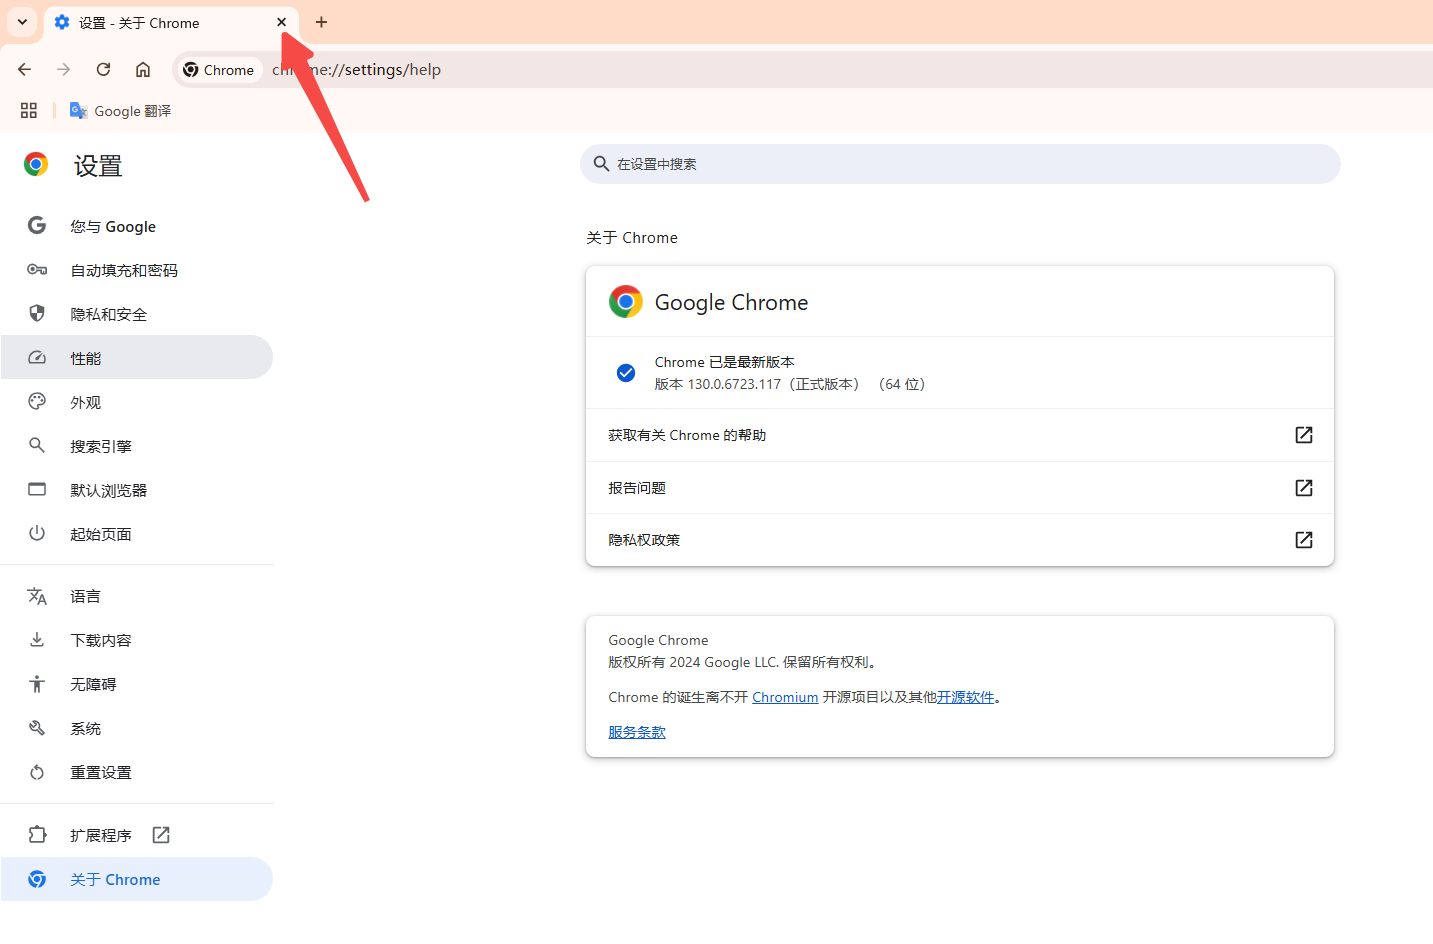The width and height of the screenshot is (1433, 944).
Task: Open 自动填充和密码 settings section
Action: point(137,271)
